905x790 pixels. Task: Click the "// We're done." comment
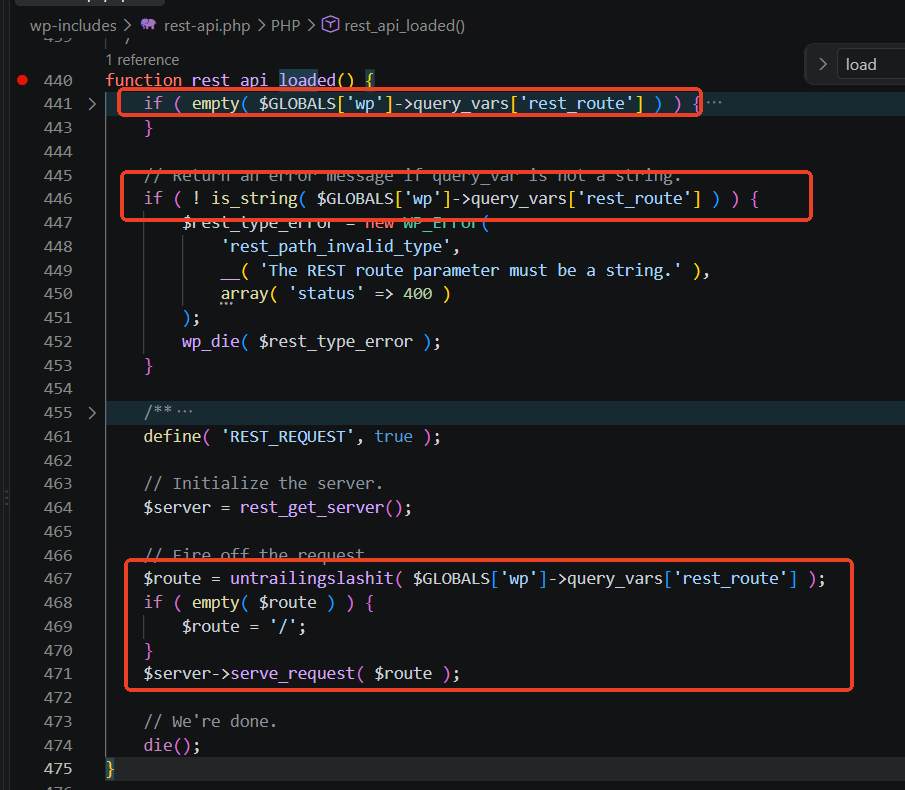click(x=211, y=721)
